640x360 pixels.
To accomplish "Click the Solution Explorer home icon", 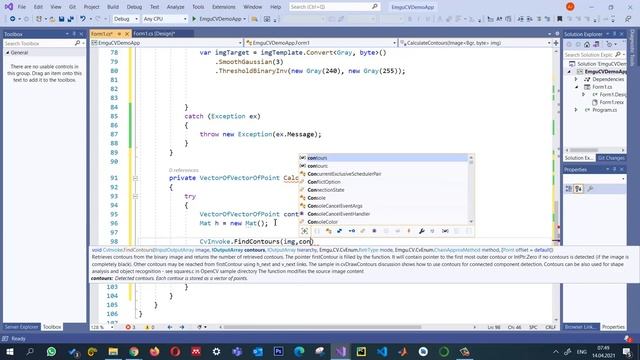I will tap(587, 44).
